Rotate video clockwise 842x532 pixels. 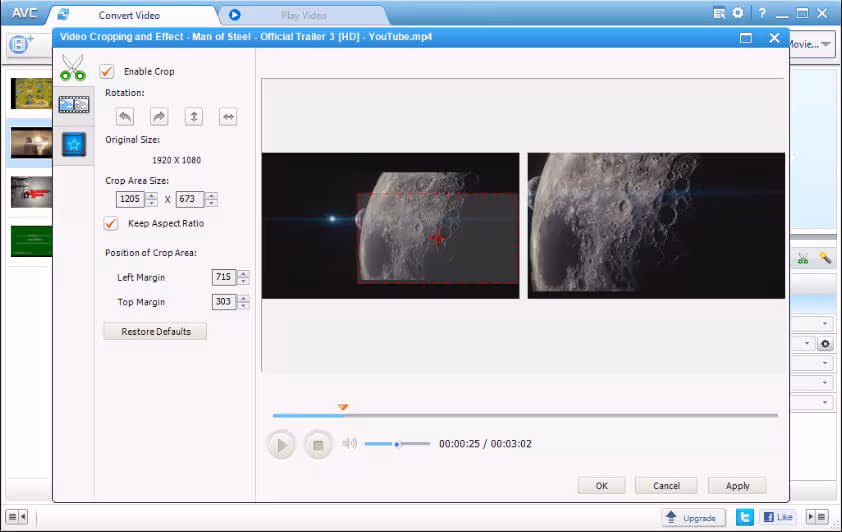[159, 116]
